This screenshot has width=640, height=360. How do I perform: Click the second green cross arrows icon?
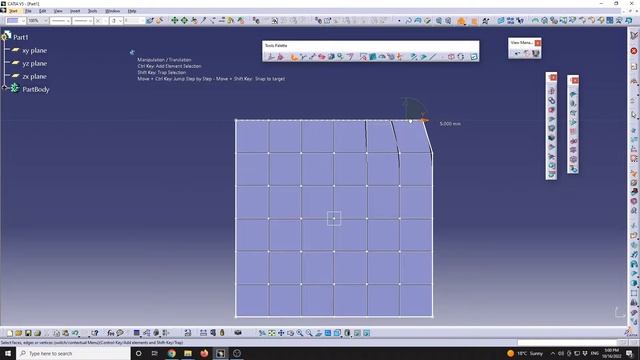184,20
